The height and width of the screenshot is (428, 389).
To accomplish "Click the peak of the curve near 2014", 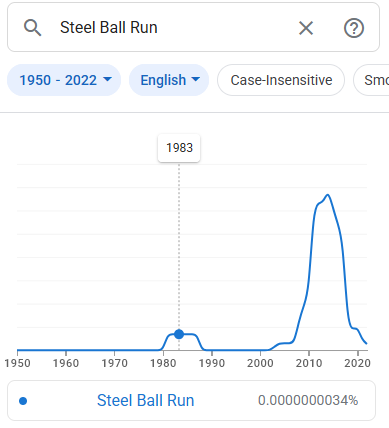I will tap(328, 195).
